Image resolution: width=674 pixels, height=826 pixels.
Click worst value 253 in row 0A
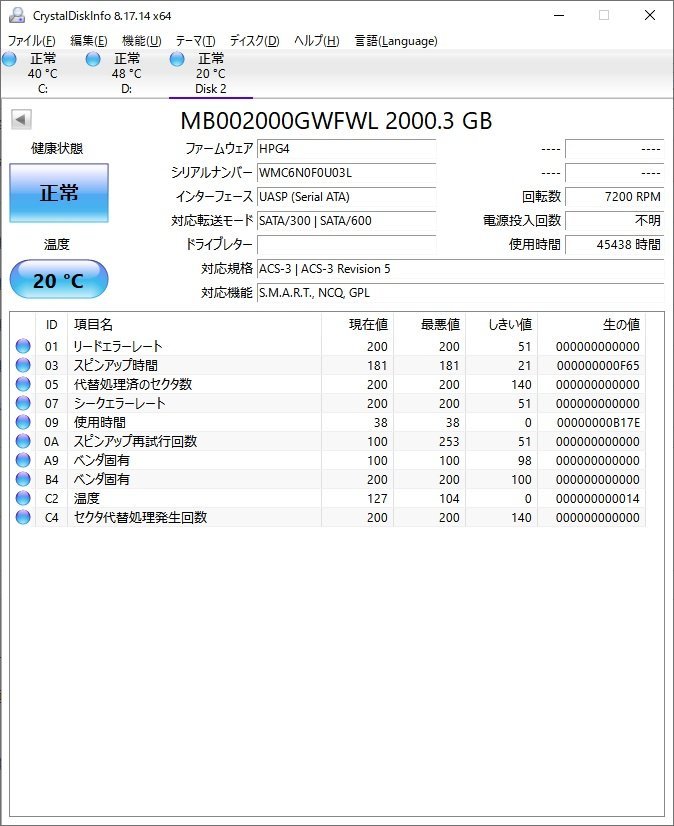(449, 441)
